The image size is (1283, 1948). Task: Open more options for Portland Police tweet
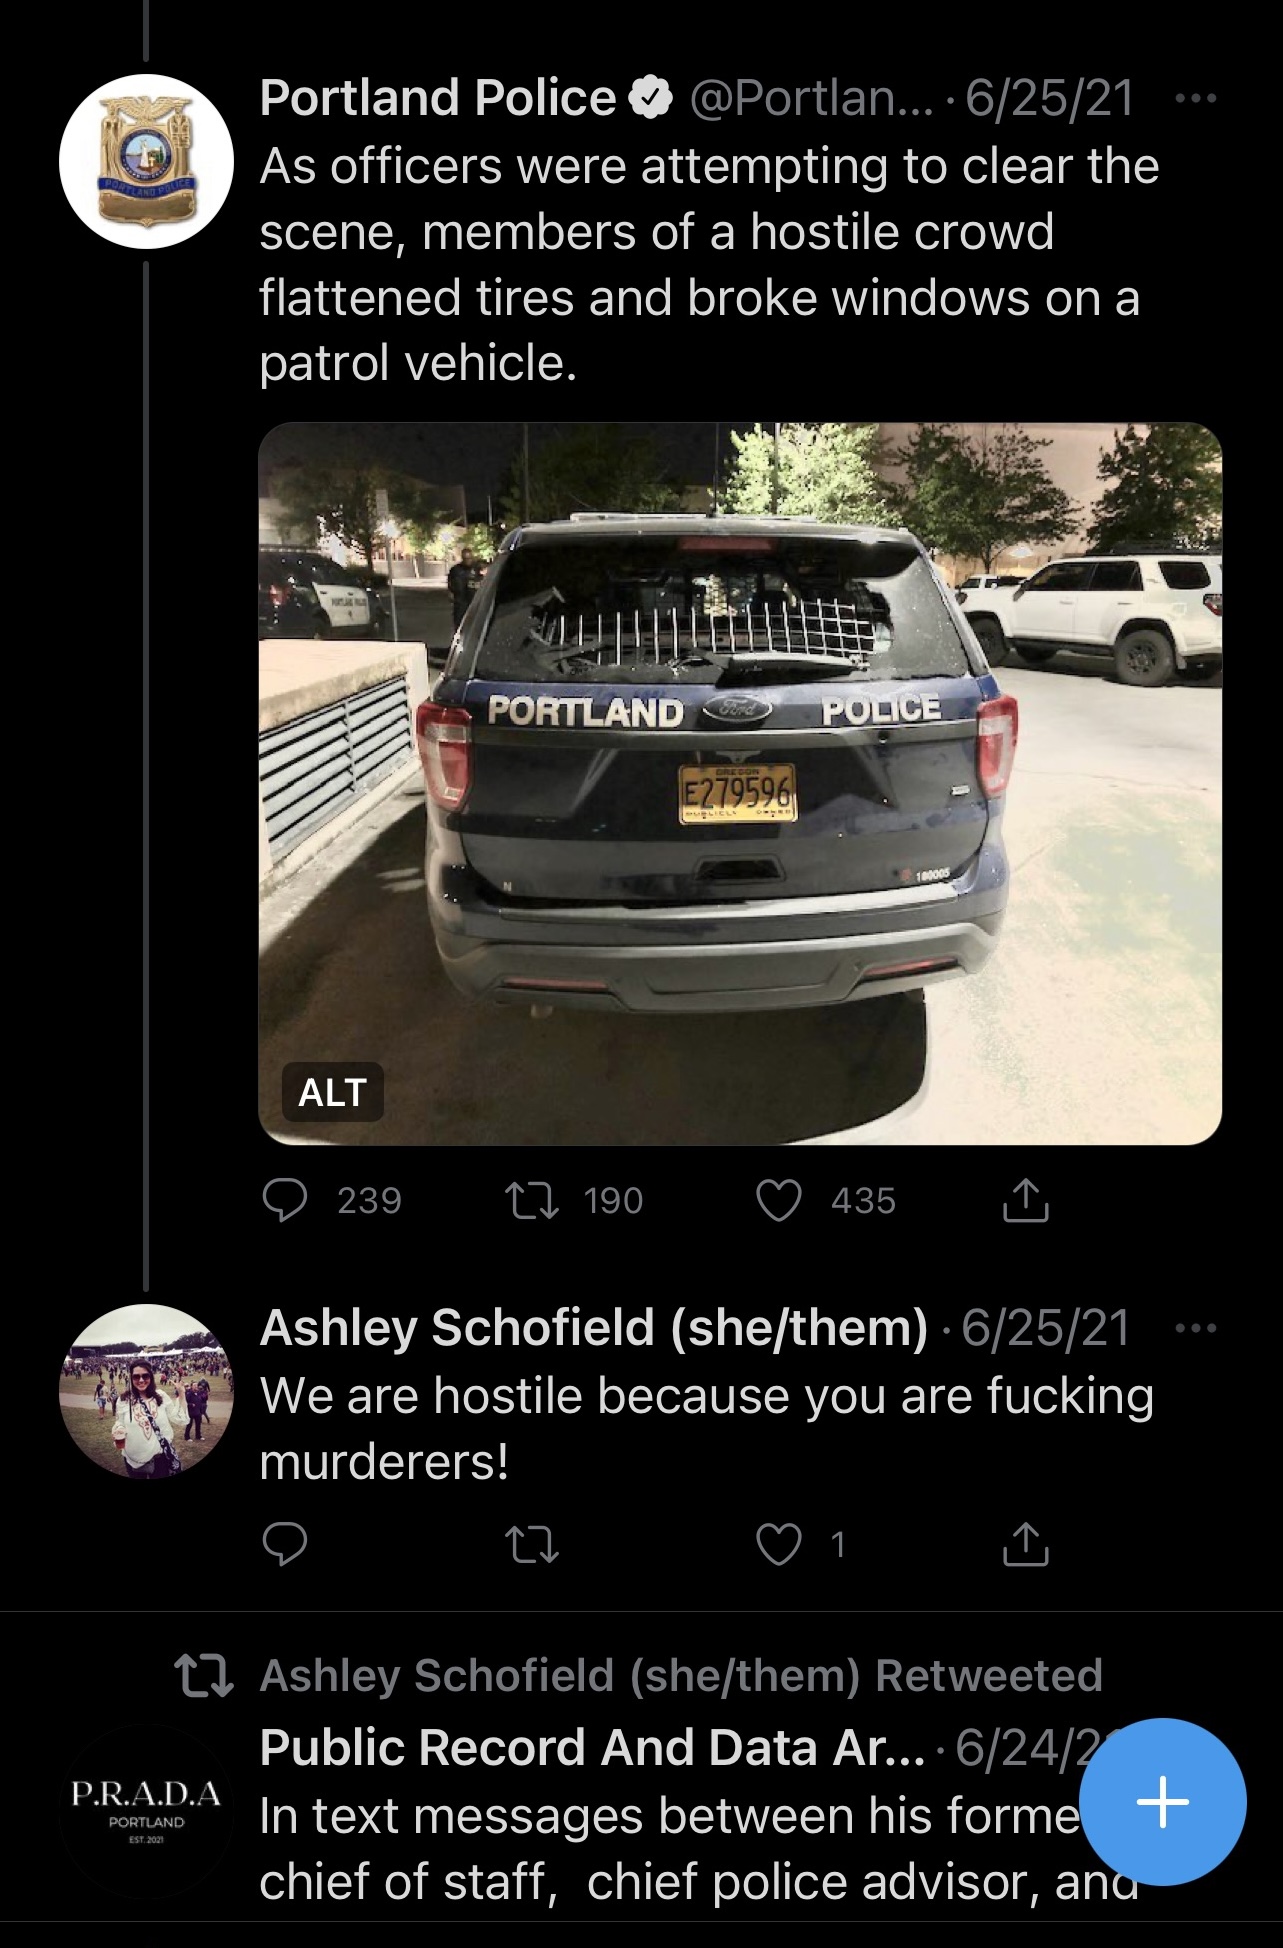1196,98
